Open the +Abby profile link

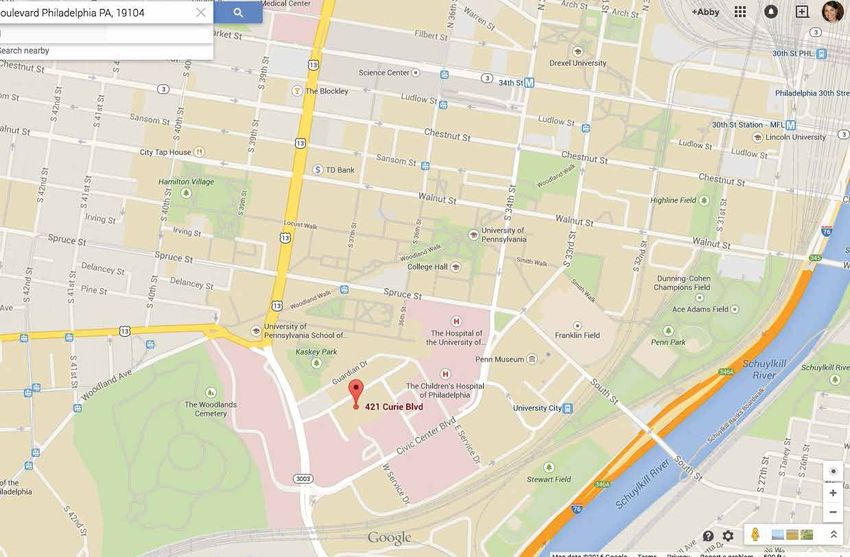click(705, 11)
